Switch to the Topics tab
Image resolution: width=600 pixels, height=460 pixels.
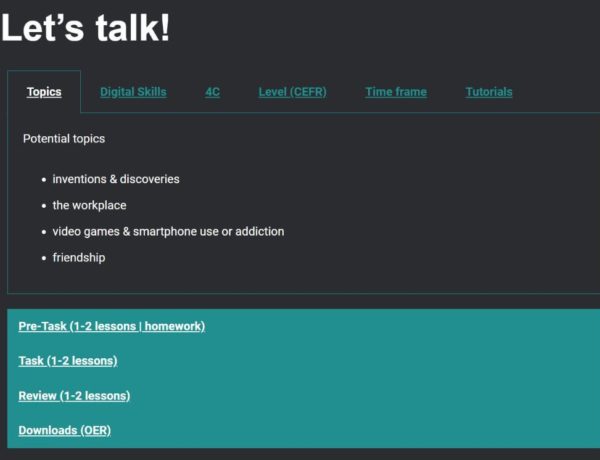click(x=44, y=92)
